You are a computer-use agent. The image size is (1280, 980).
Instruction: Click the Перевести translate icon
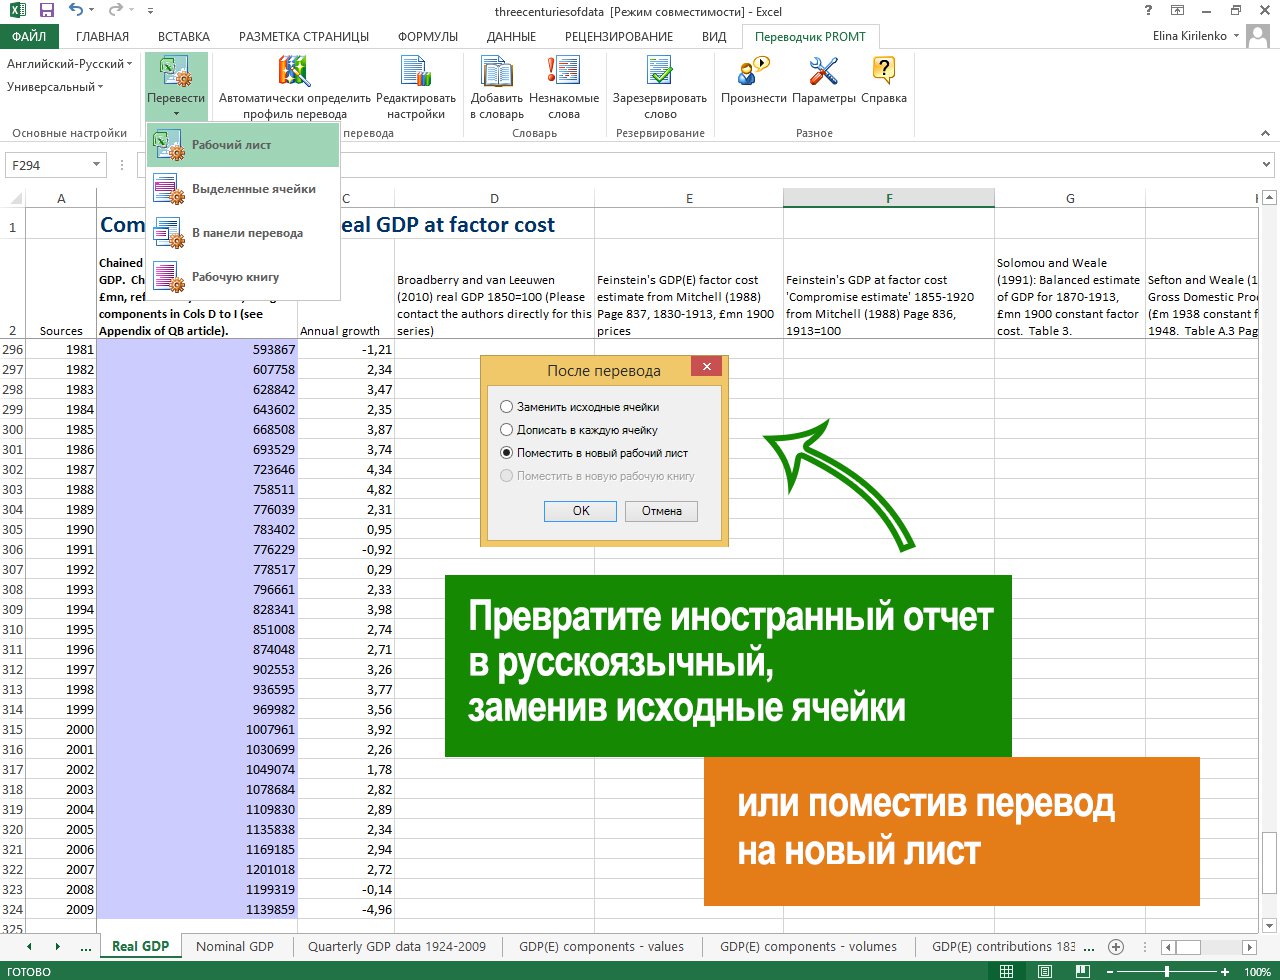176,71
